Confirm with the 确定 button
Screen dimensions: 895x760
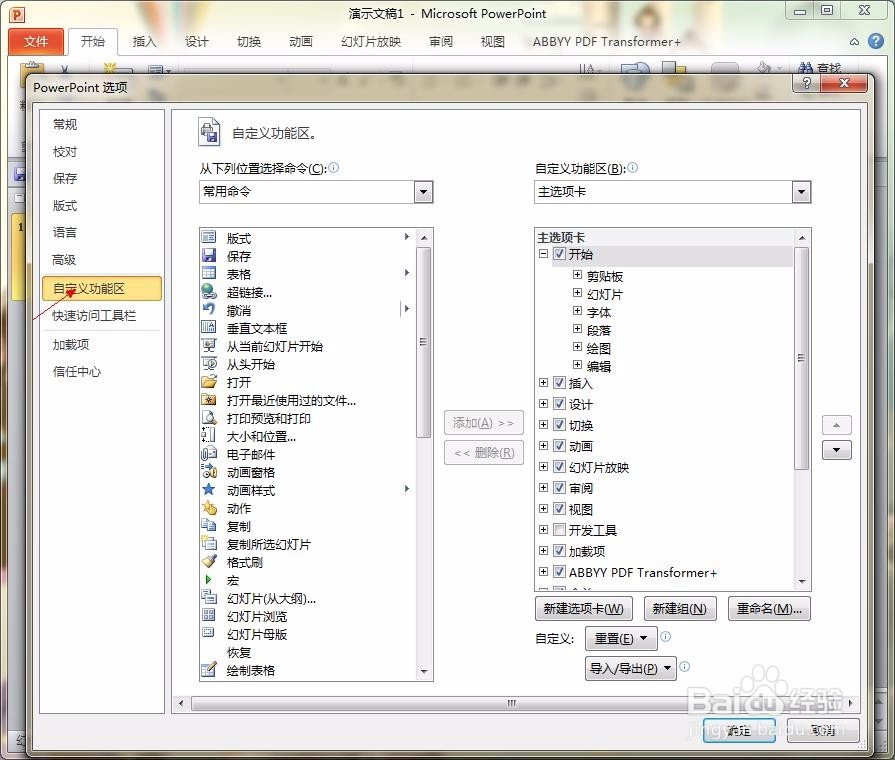(739, 730)
